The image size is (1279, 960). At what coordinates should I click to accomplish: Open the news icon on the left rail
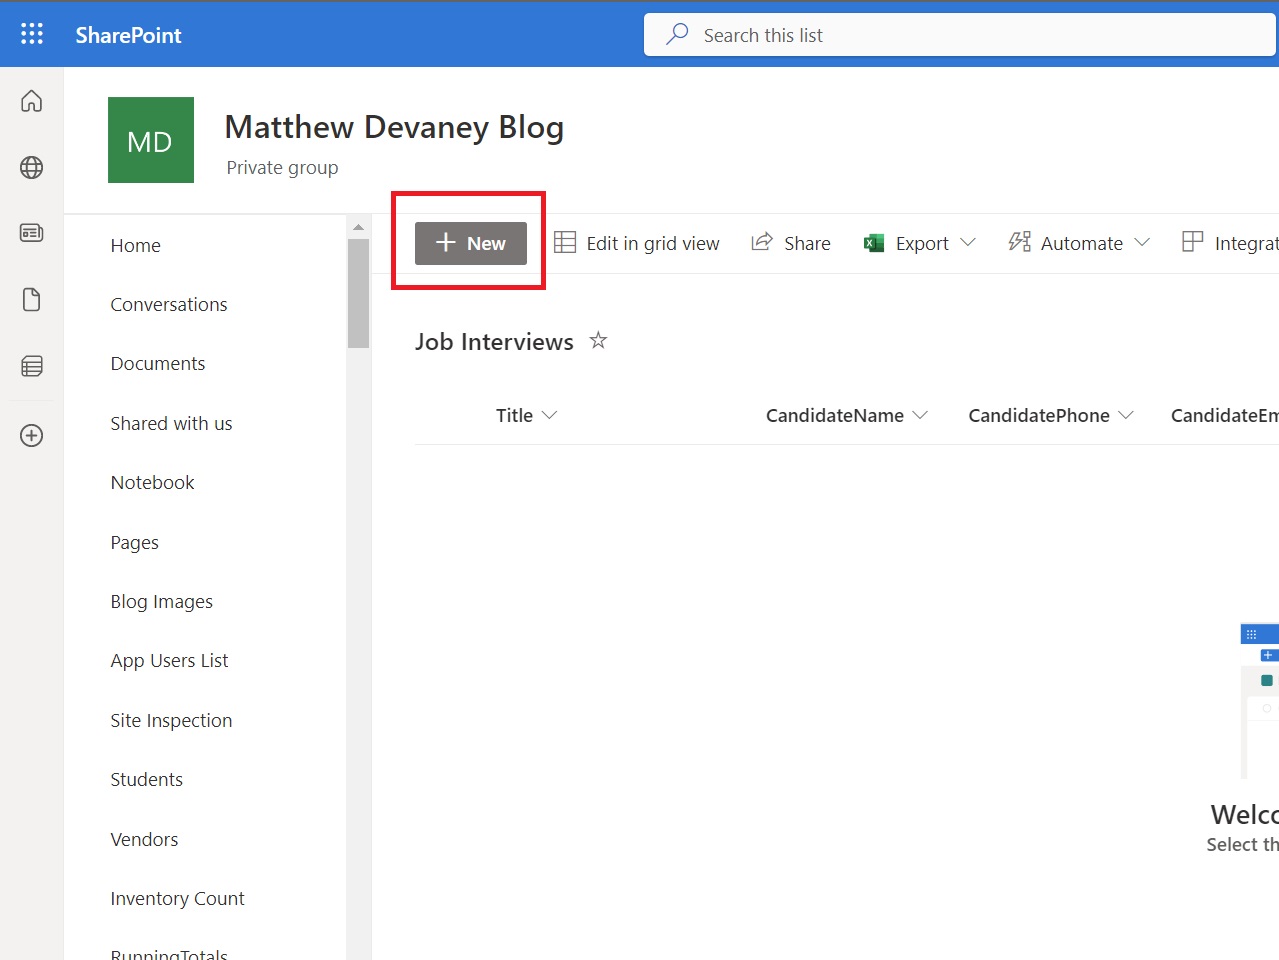click(x=31, y=232)
